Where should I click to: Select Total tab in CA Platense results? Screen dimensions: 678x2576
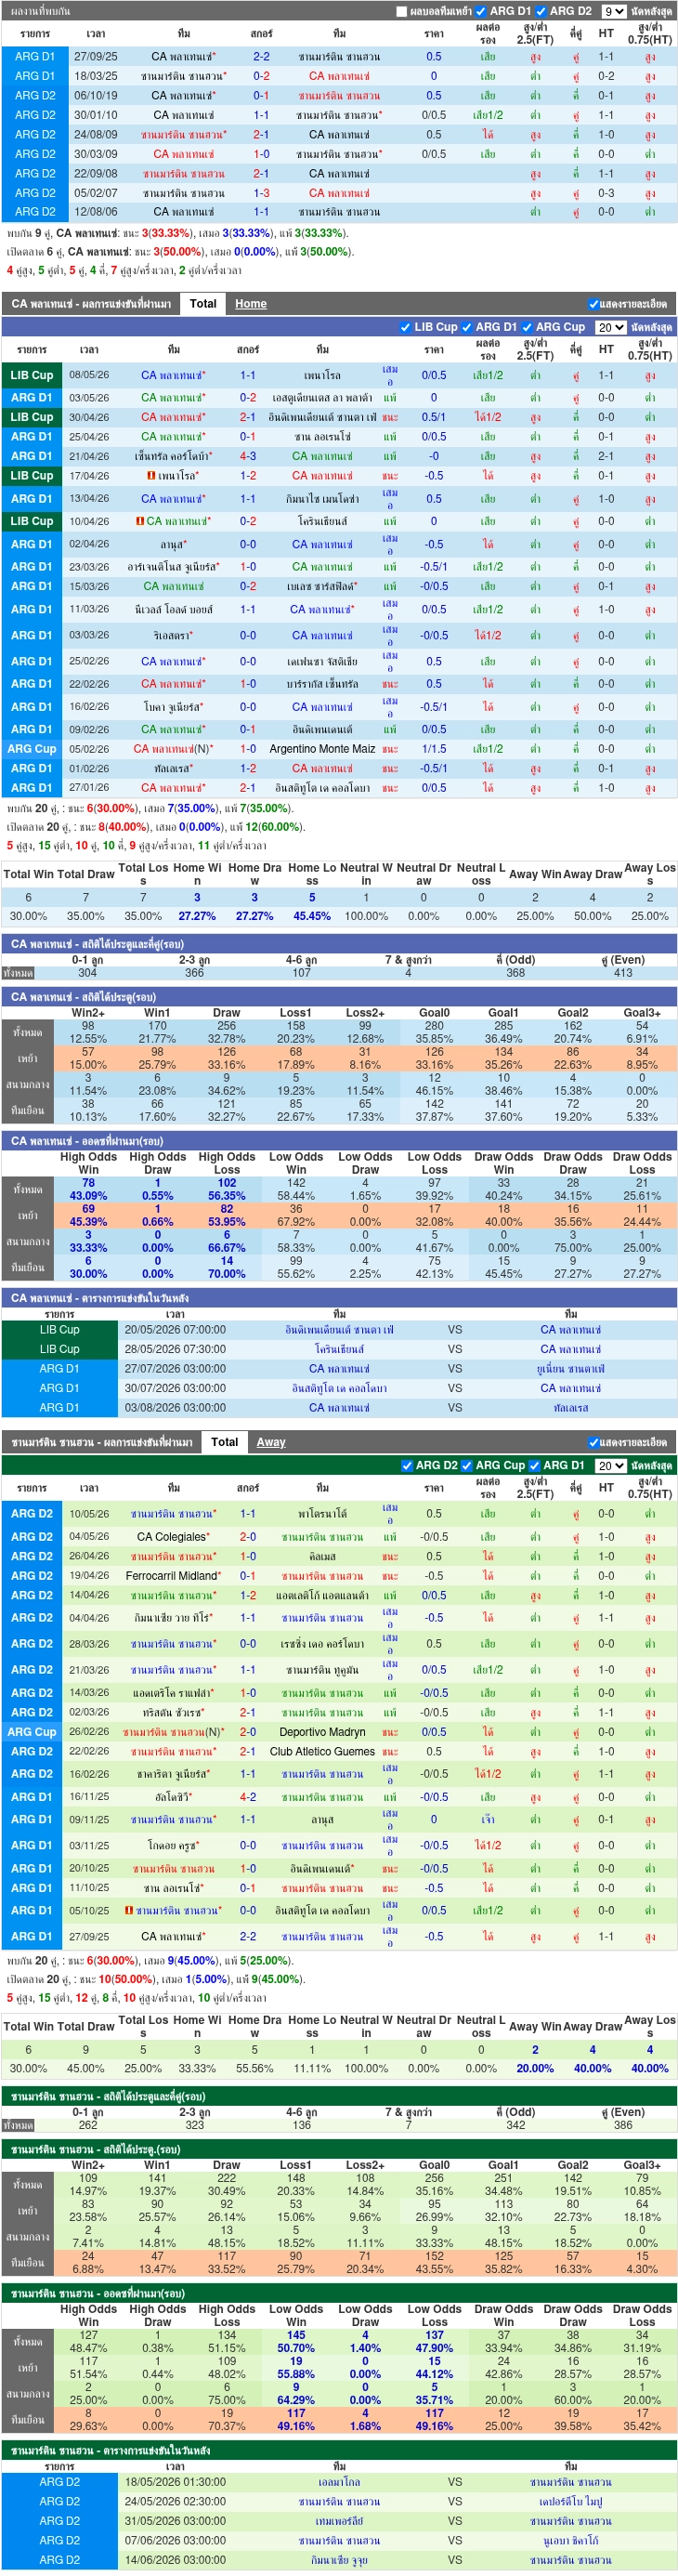(x=203, y=304)
